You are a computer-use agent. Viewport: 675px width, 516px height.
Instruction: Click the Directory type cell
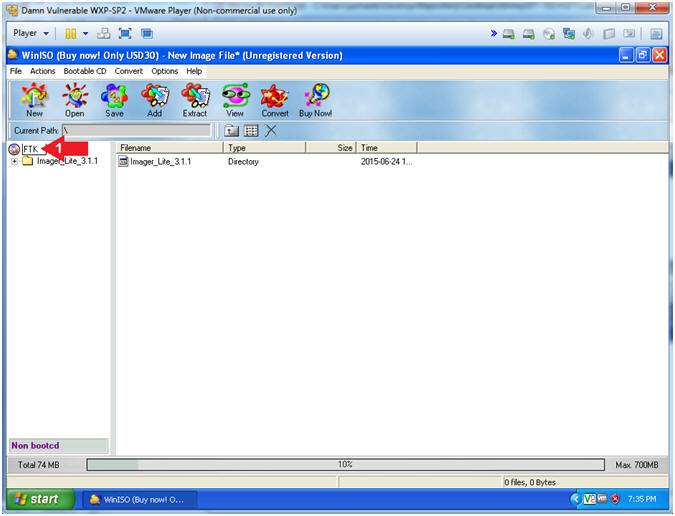[x=243, y=162]
